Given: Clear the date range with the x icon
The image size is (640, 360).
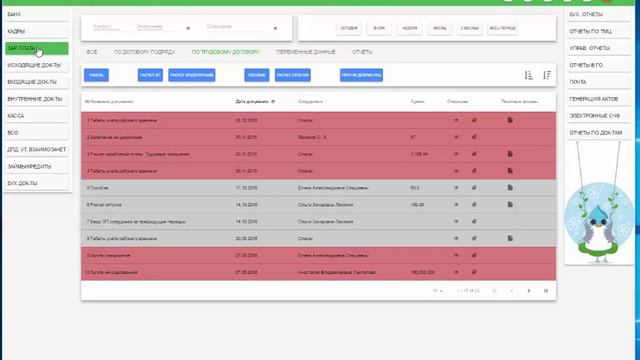Looking at the screenshot, I should click(x=188, y=28).
